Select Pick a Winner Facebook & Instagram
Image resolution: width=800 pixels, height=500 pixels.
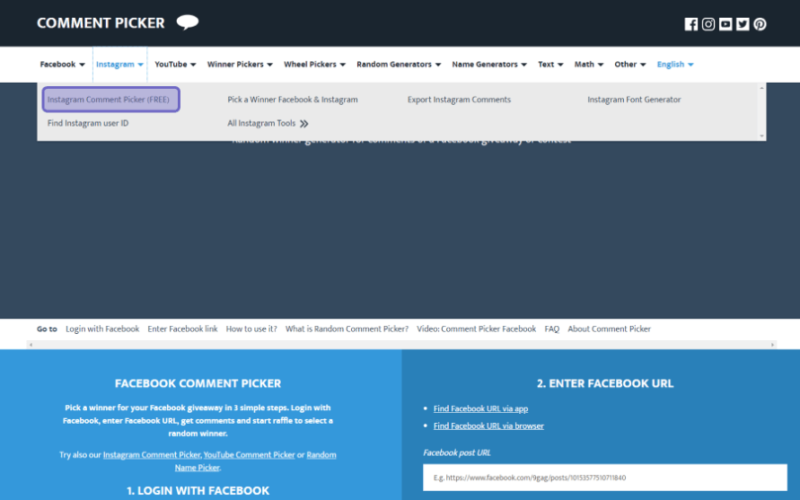pos(292,99)
